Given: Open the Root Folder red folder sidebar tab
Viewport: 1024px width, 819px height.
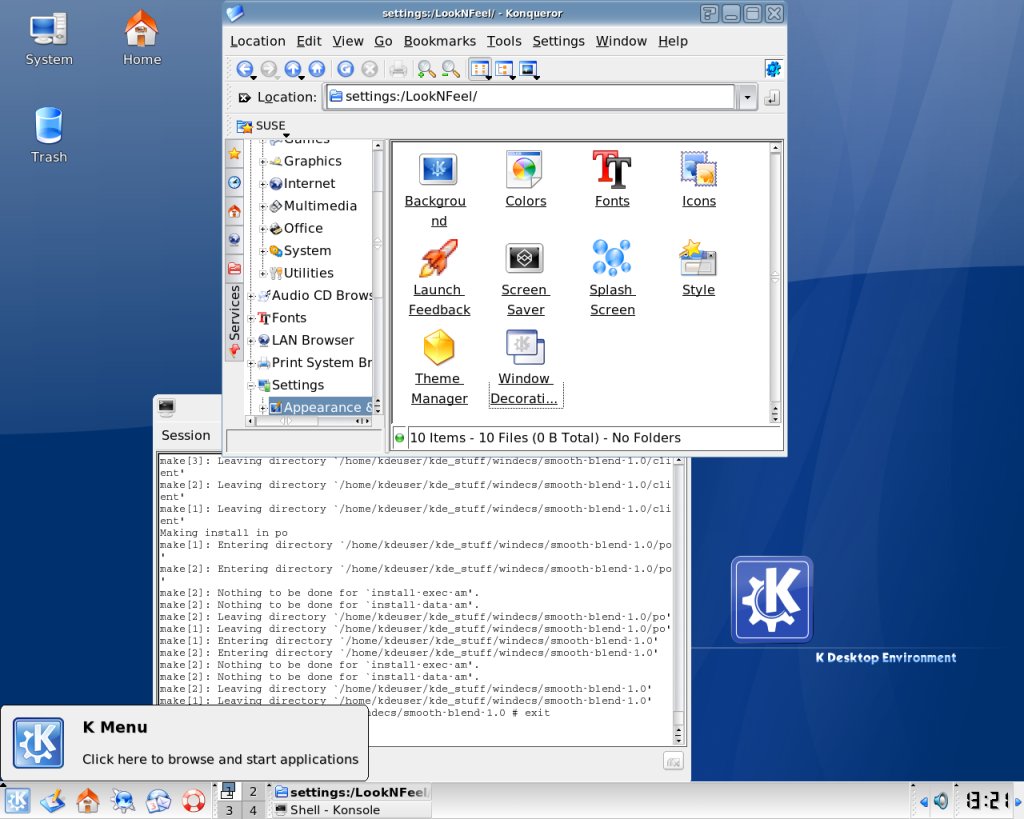Looking at the screenshot, I should click(234, 268).
